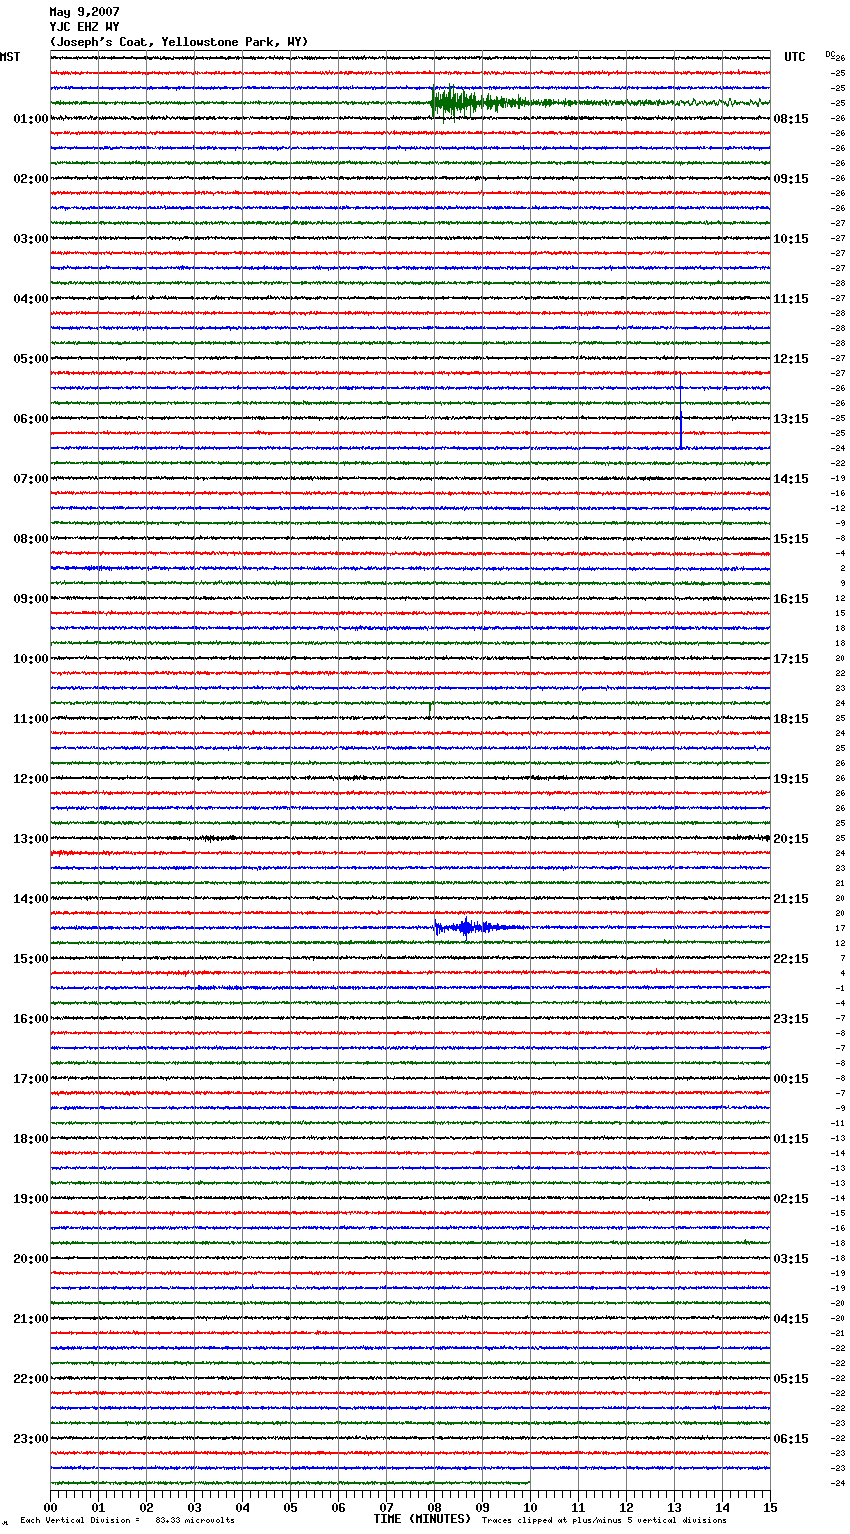Screen dimensions: 850x1534
Task: Select the "06:00" MST row label
Action: tap(31, 419)
